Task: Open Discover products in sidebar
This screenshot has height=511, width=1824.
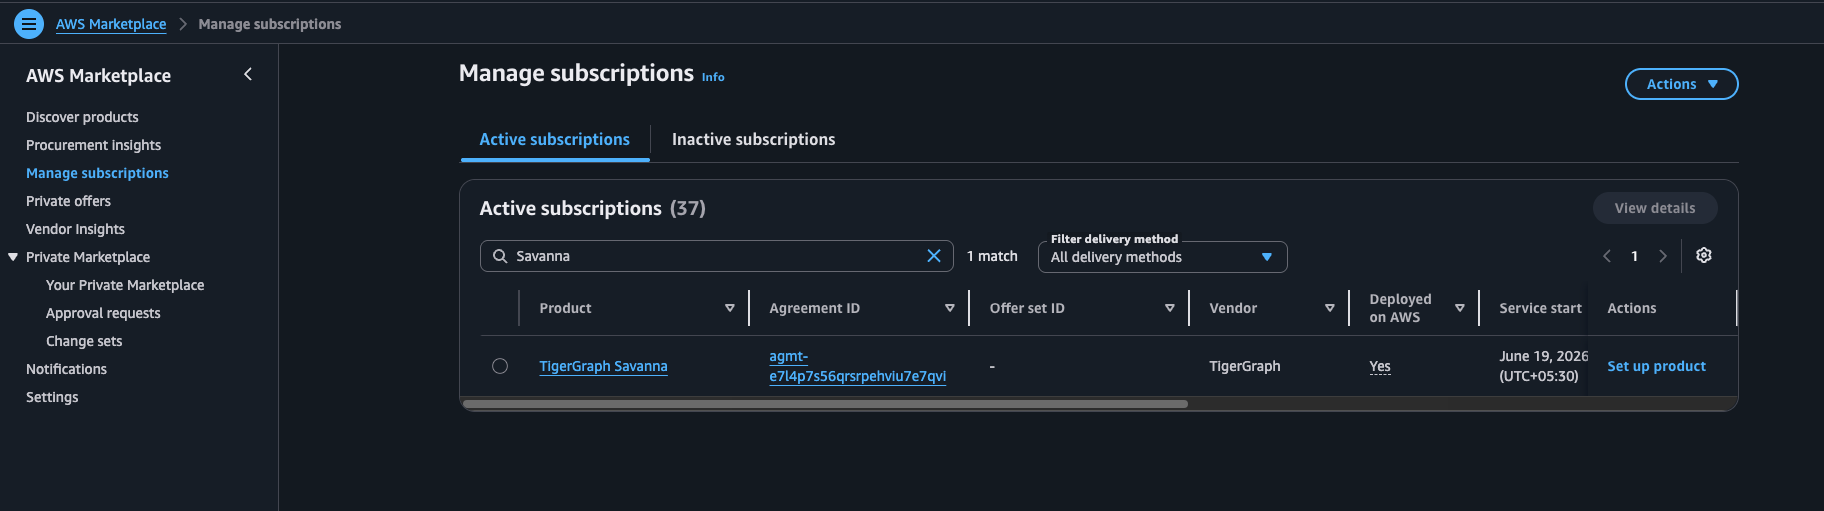Action: 82,117
